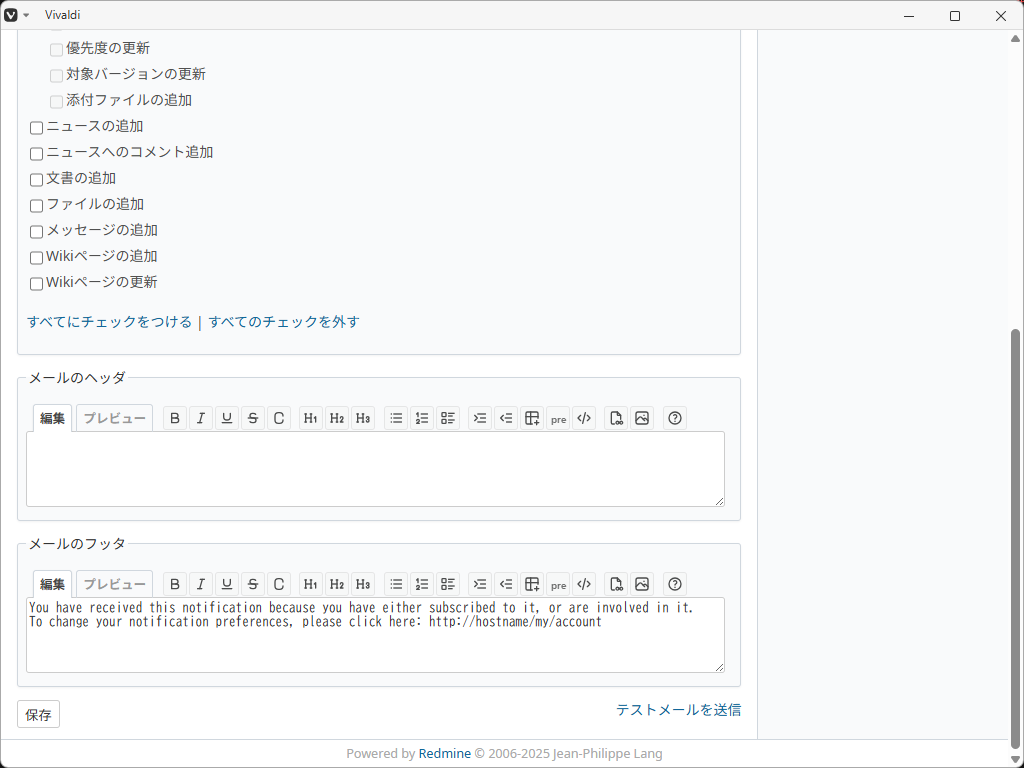Open the formatting help in the header toolbar
This screenshot has height=768, width=1024.
[x=675, y=418]
